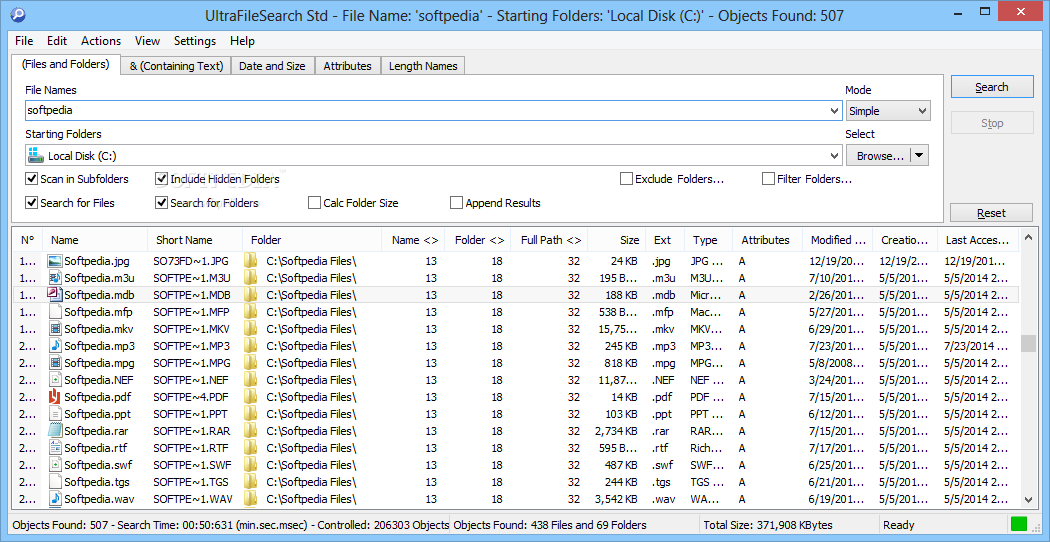Click the Softpedia.mp3 audio file icon
Screen dimensions: 1050x542
tap(55, 346)
